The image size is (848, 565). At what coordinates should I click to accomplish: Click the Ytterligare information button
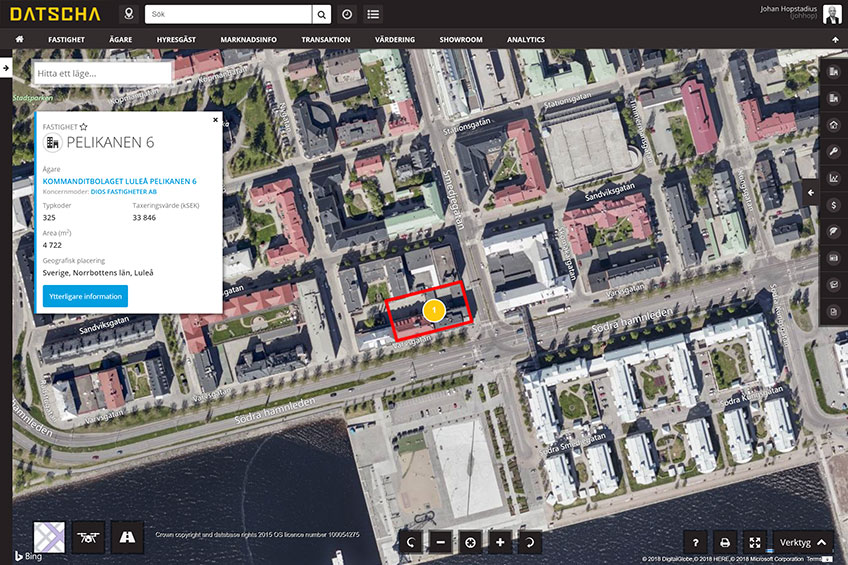click(x=85, y=296)
